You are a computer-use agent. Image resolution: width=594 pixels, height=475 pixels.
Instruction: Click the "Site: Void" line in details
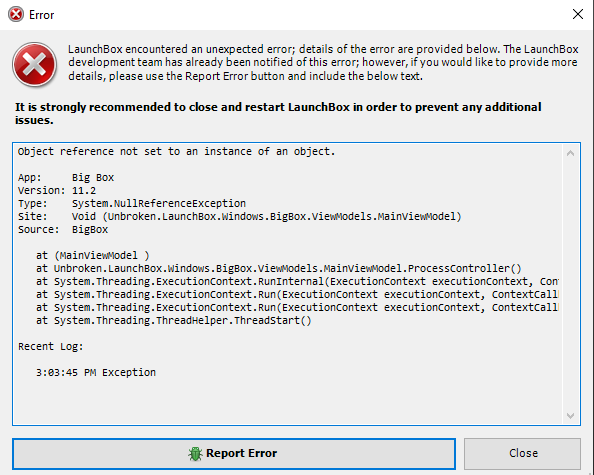click(x=239, y=216)
